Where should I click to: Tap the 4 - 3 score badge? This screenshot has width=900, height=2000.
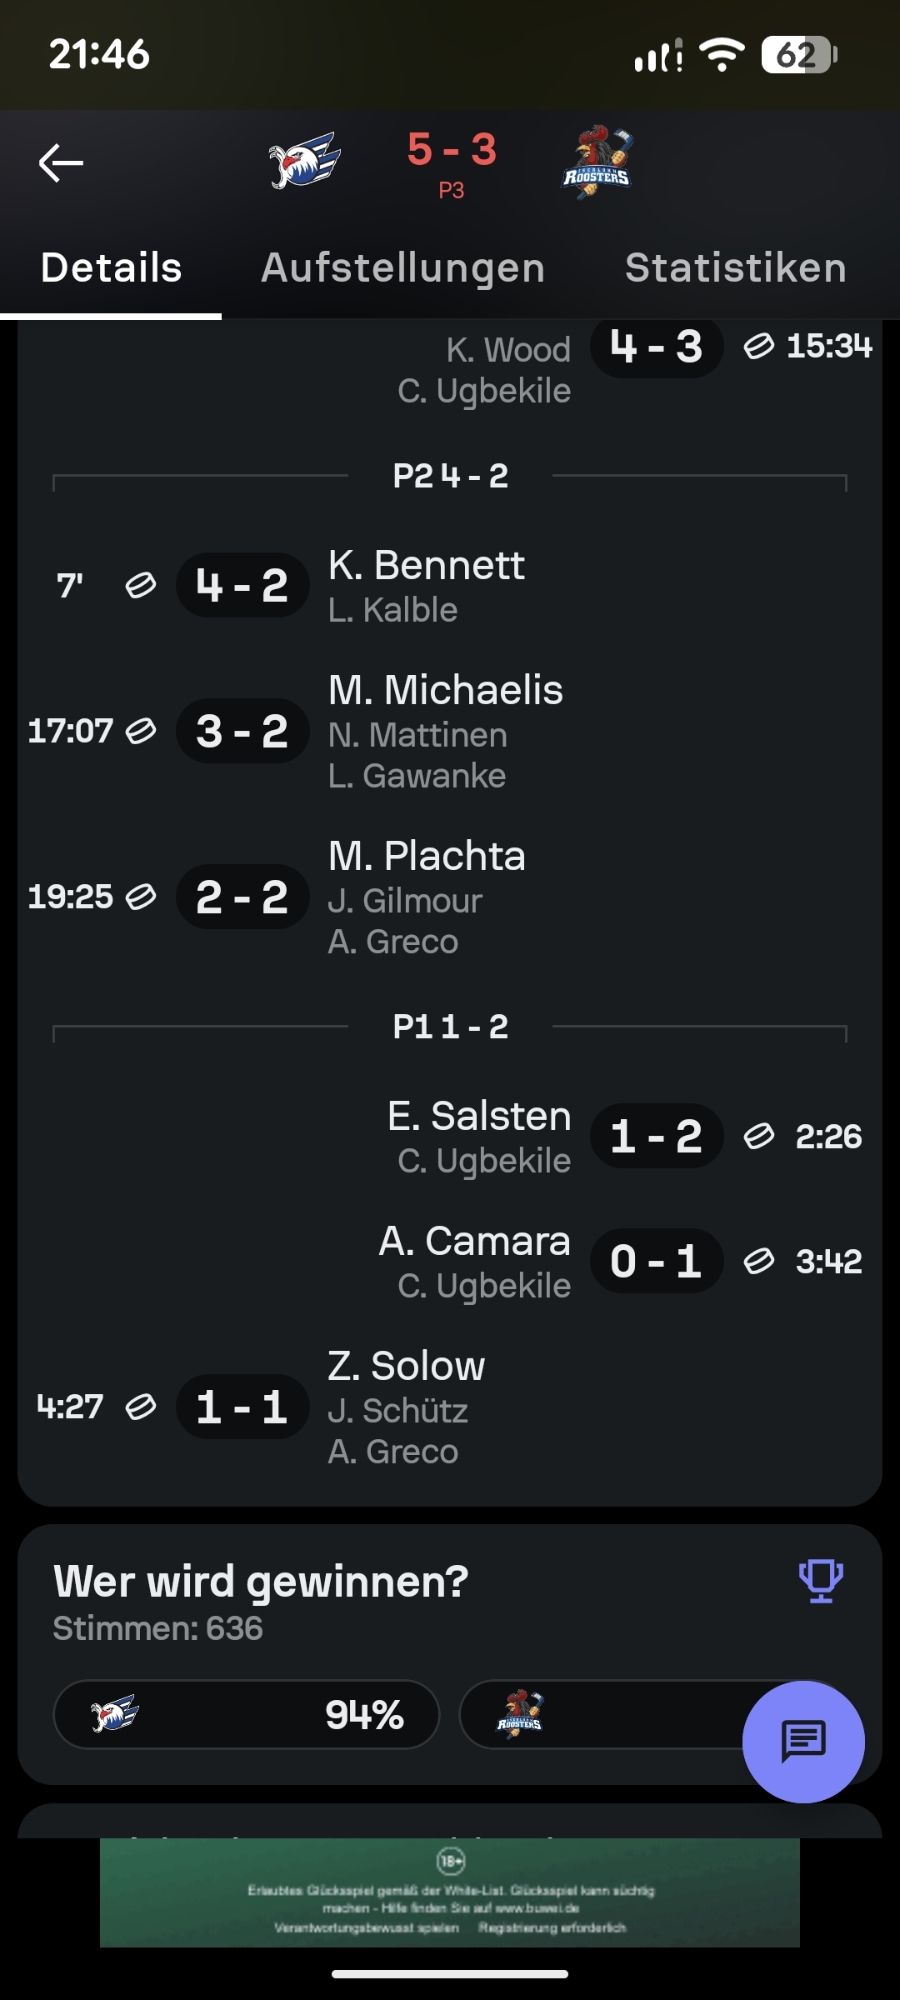656,347
